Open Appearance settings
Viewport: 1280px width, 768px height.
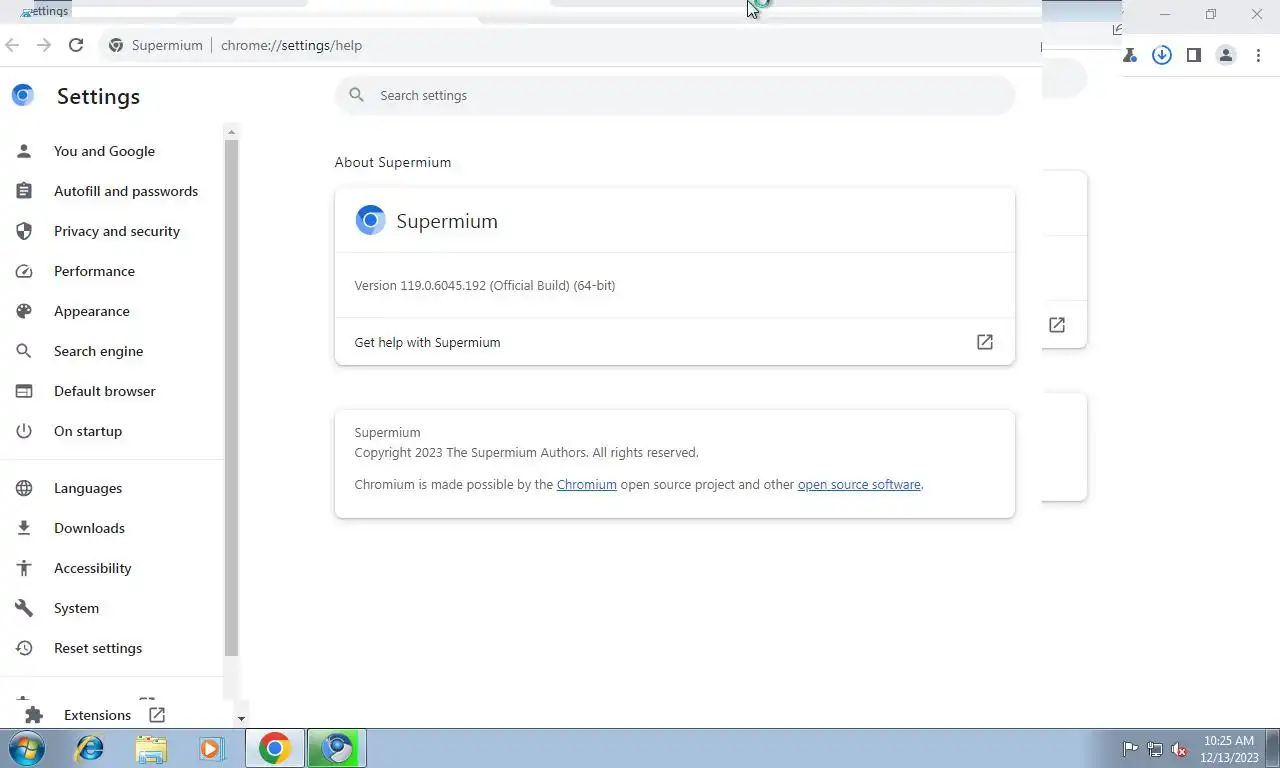[92, 311]
